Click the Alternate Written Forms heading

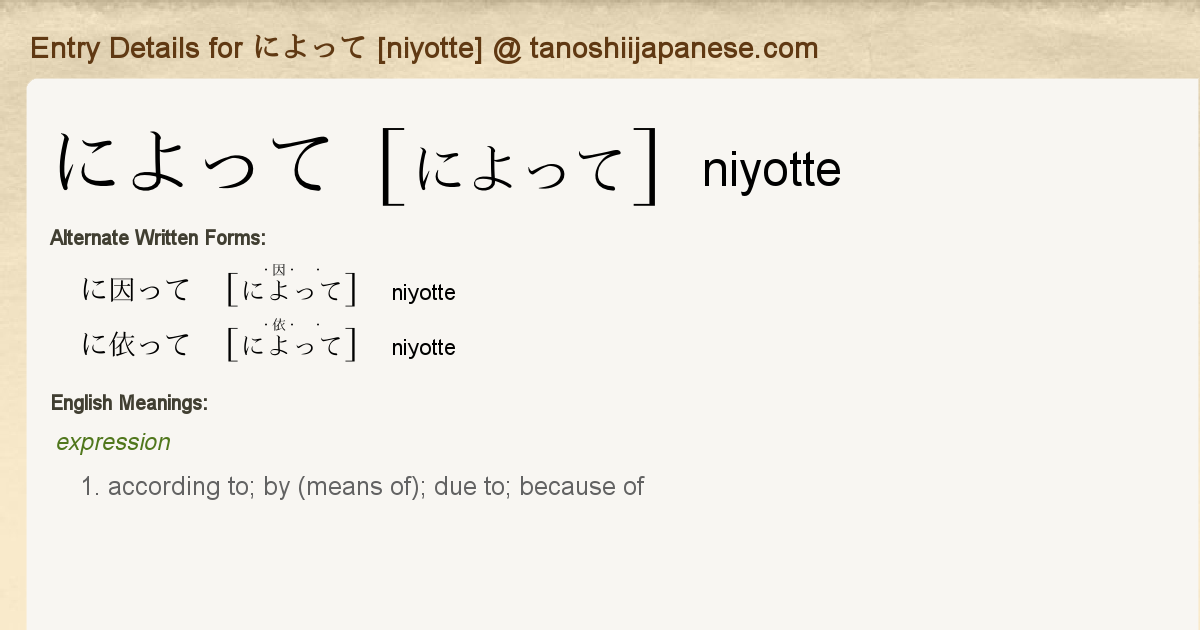click(157, 238)
